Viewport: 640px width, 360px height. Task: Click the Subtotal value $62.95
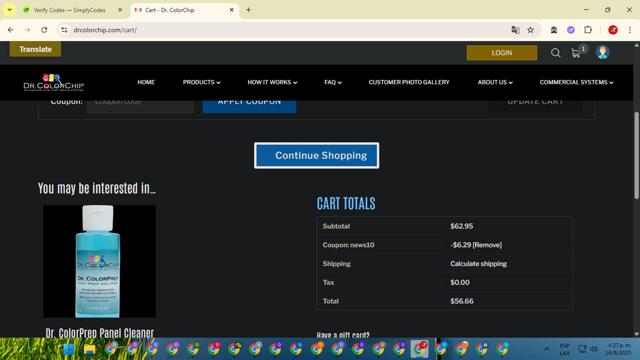click(462, 226)
